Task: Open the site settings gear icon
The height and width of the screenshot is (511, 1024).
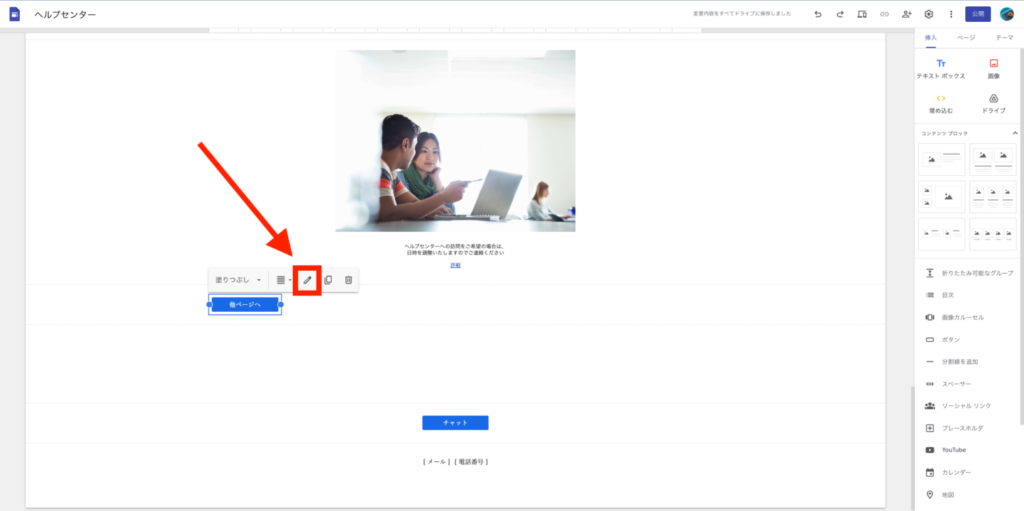Action: click(x=929, y=14)
